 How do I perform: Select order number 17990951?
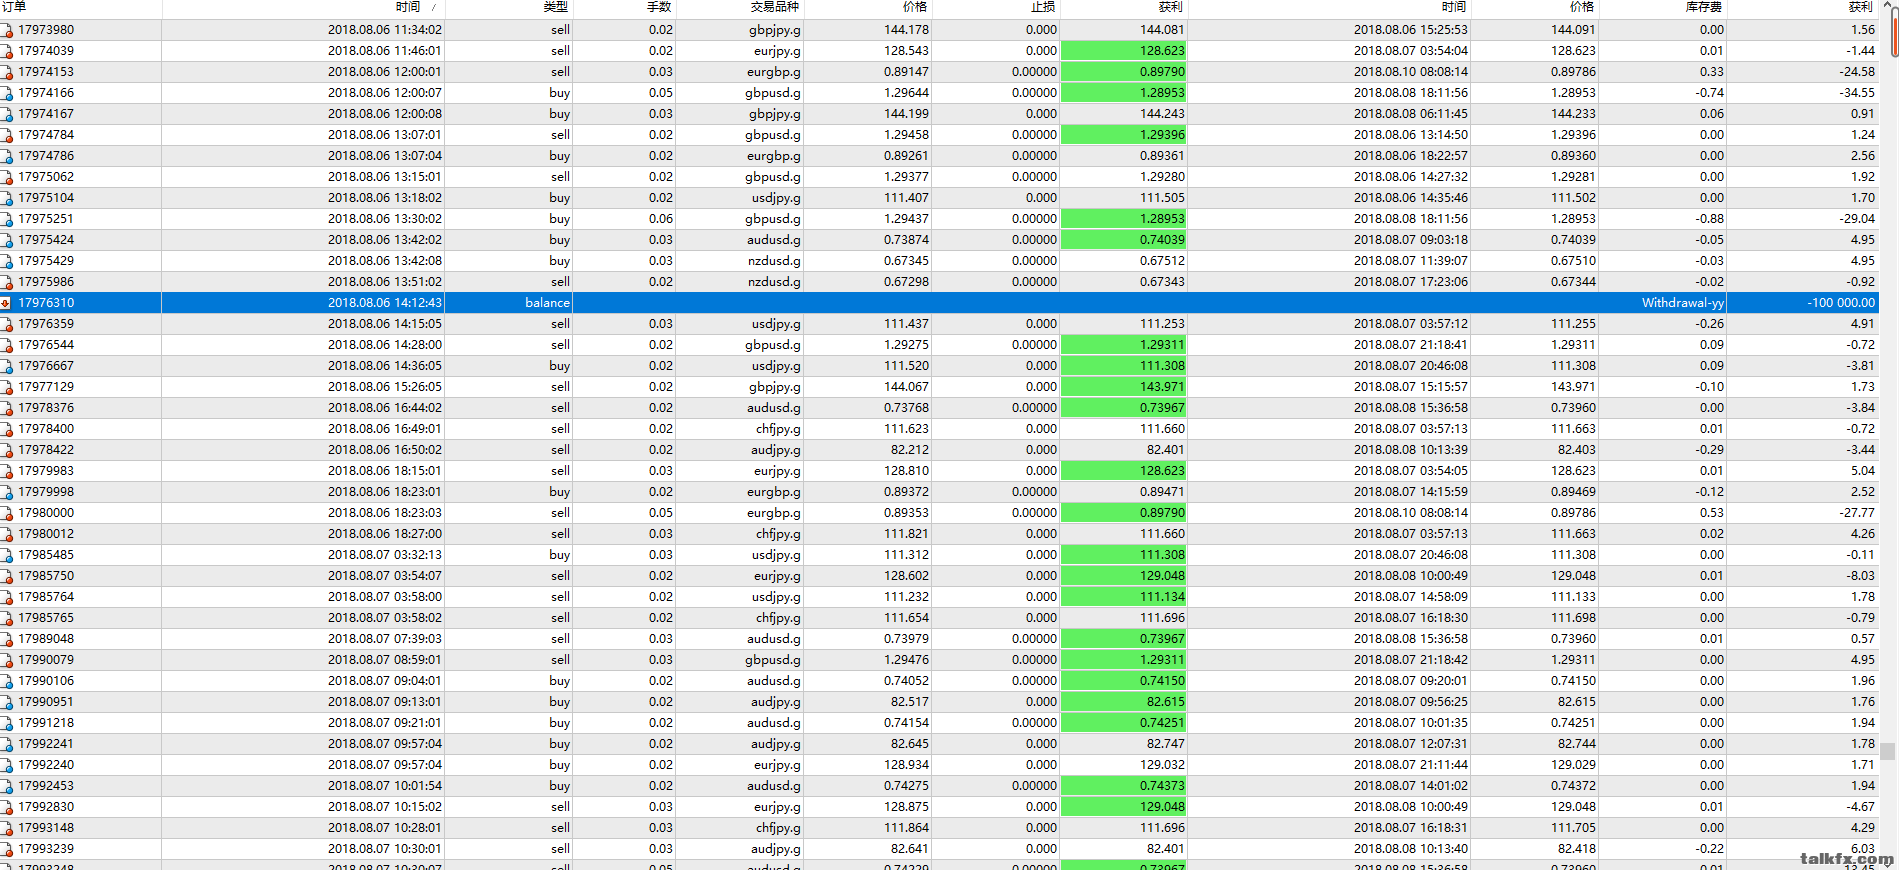click(46, 702)
